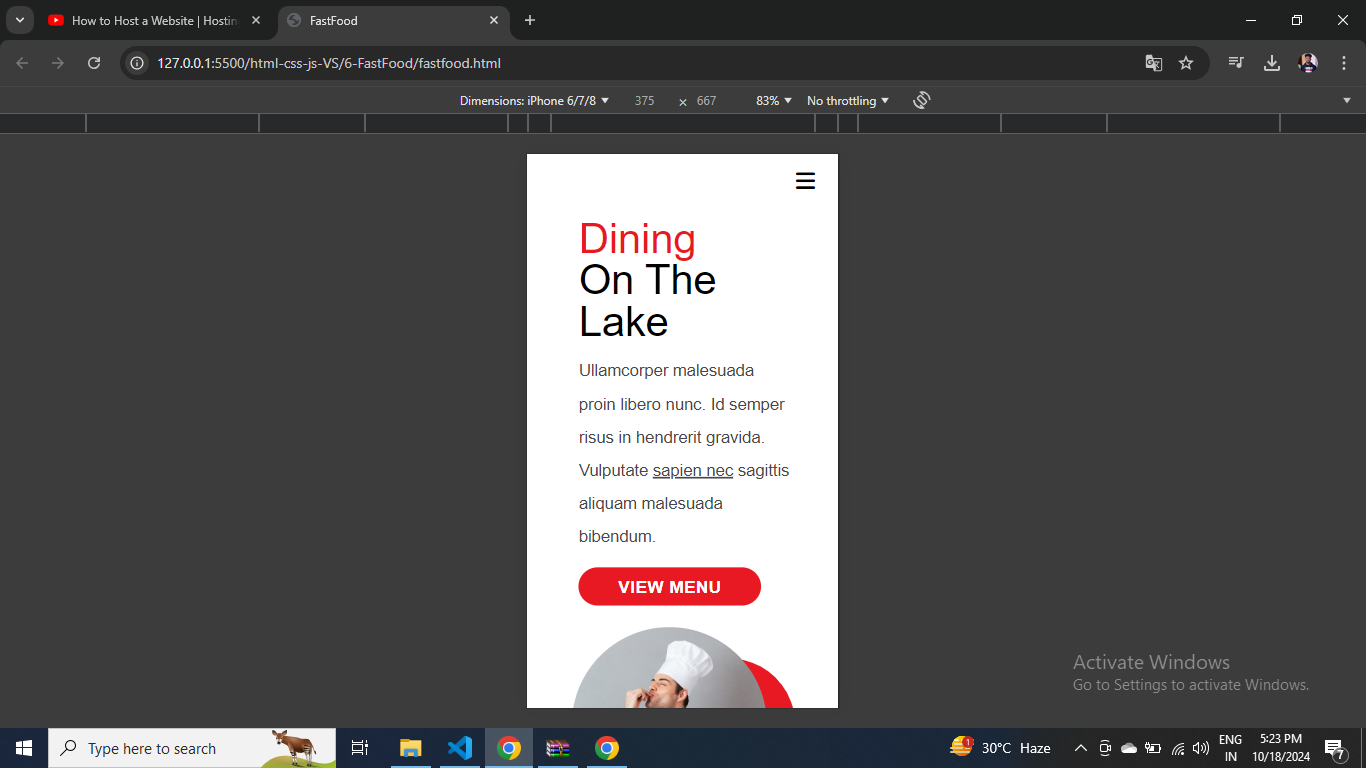Screen dimensions: 1366x768
Task: Switch to the How to Host a Website tab
Action: [x=155, y=20]
